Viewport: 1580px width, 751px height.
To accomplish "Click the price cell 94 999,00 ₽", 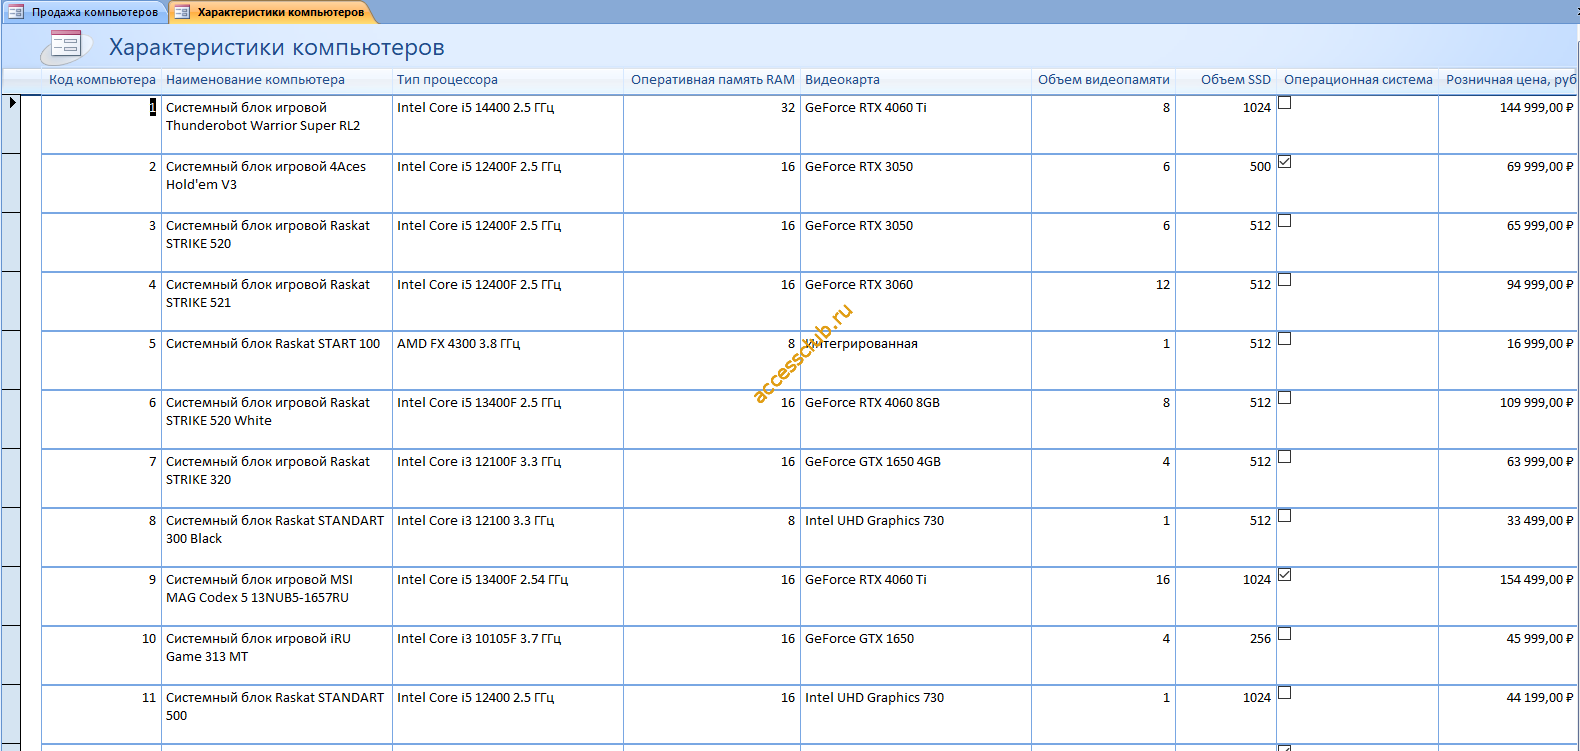I will (x=1507, y=301).
